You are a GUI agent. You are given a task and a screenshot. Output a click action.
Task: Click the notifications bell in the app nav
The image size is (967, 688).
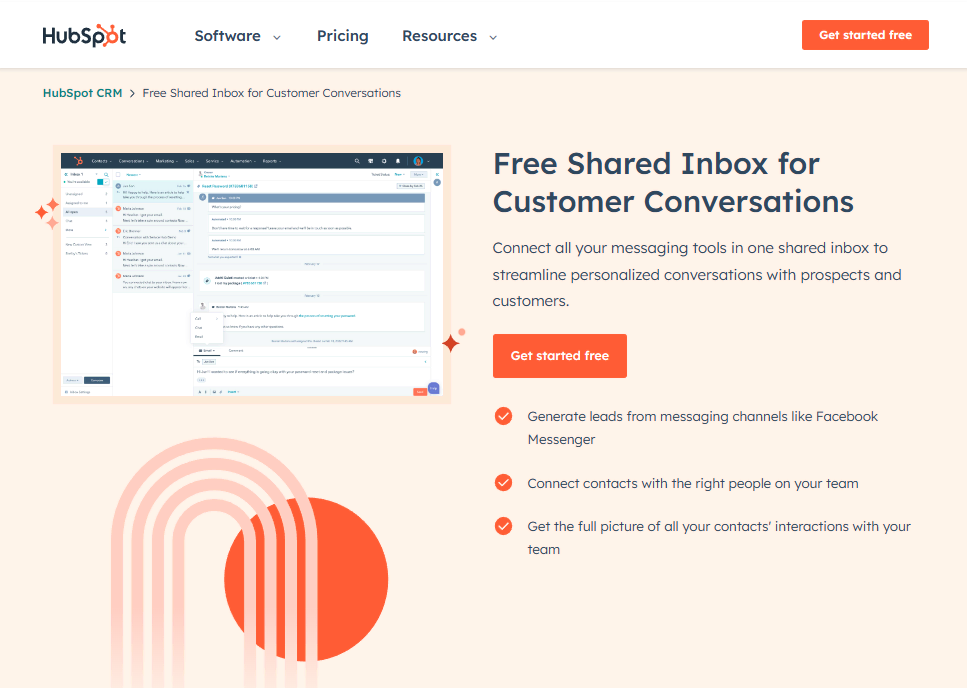pos(398,161)
